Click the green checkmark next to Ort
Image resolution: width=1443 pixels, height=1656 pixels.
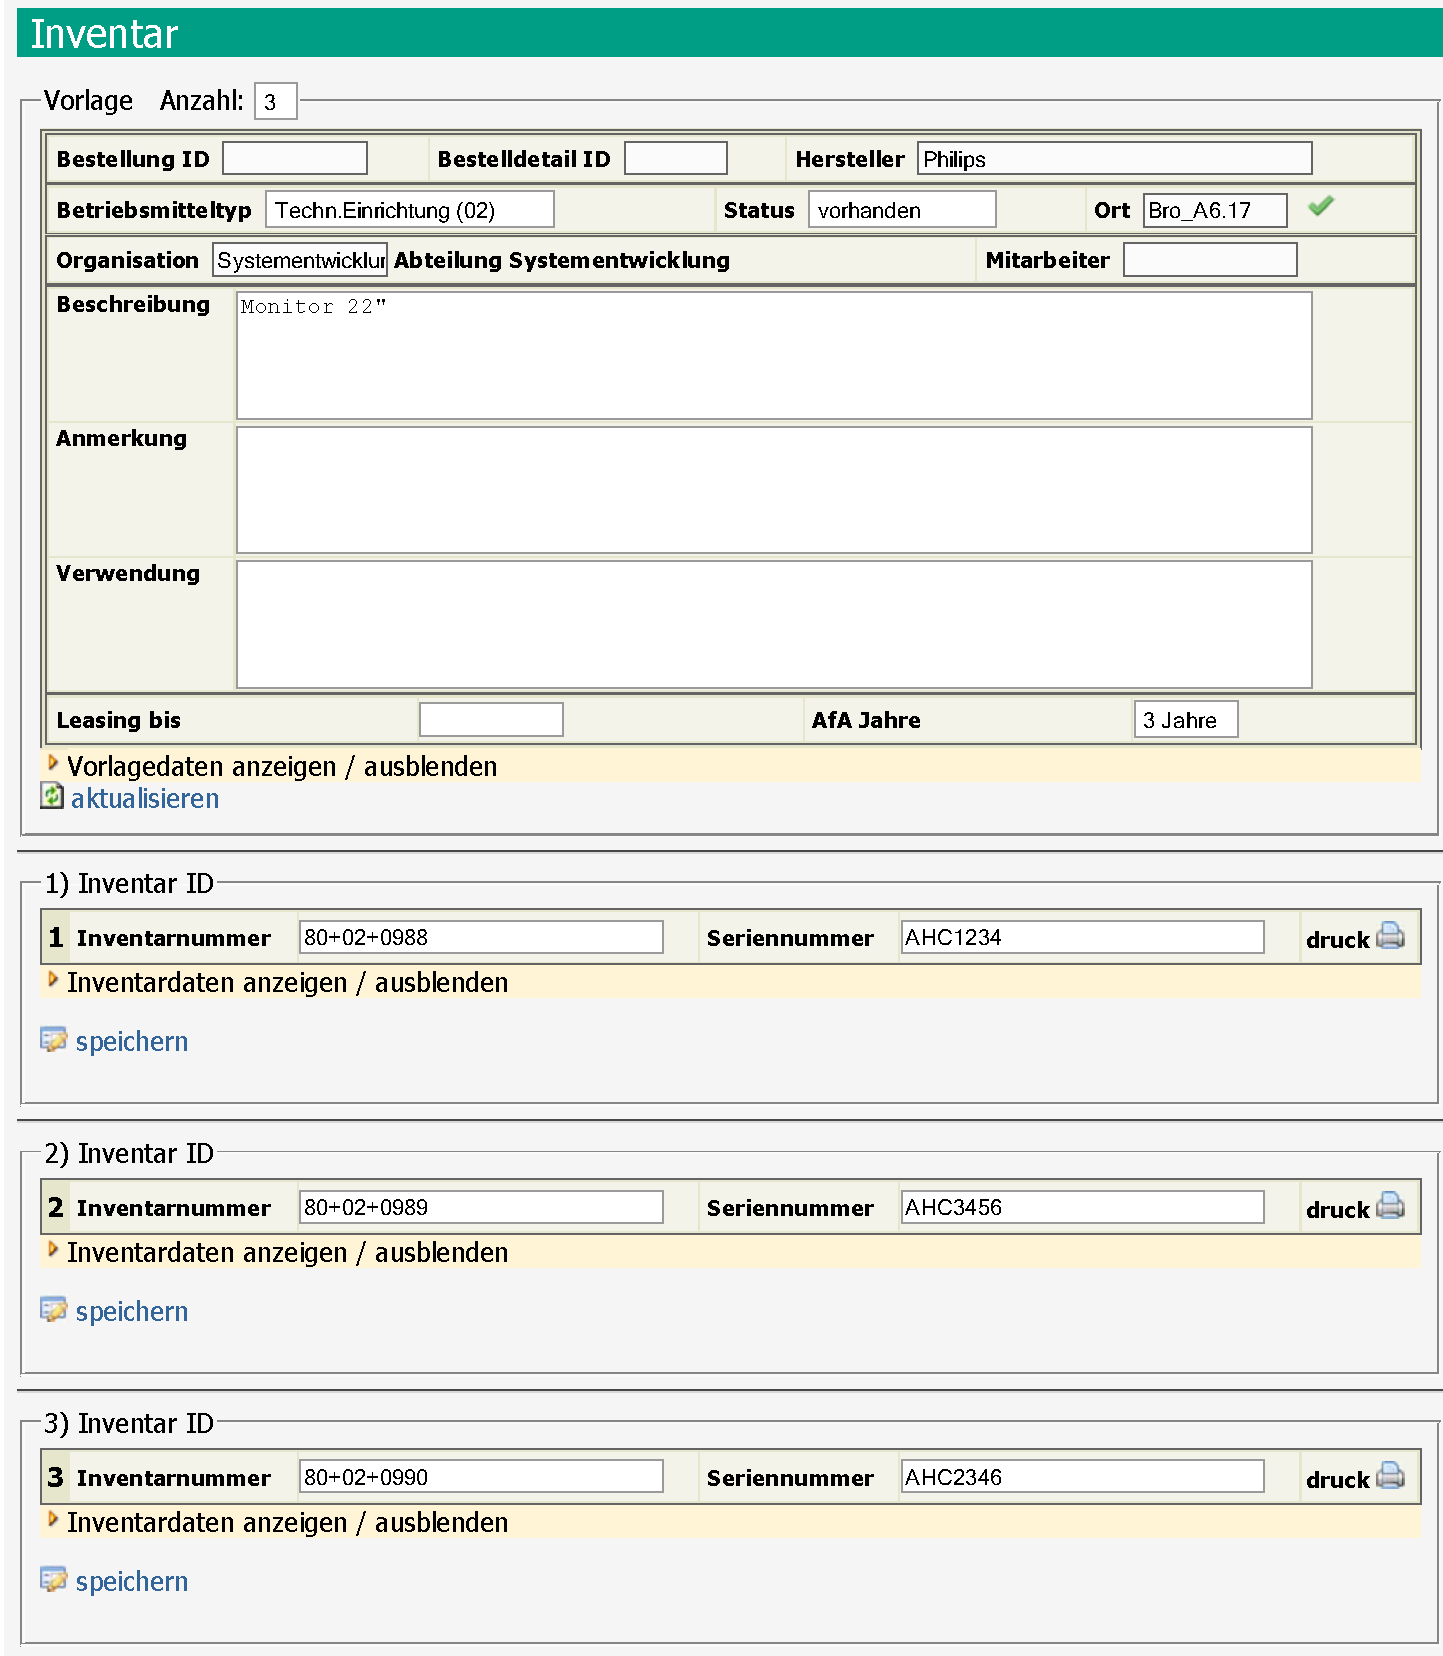click(x=1320, y=206)
